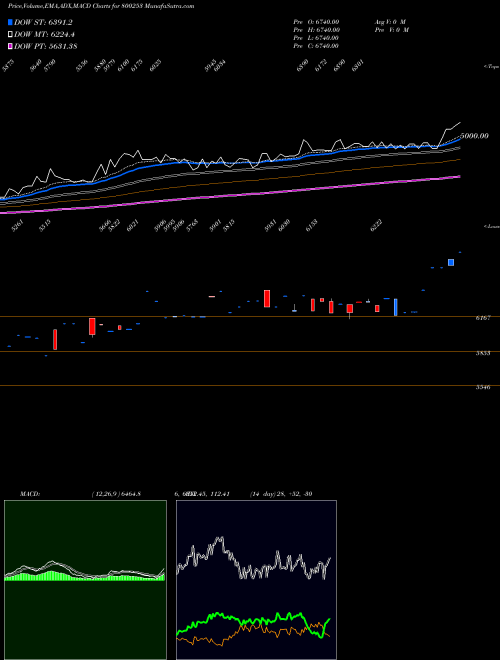Click the 5346 horizontal level label

tap(483, 387)
